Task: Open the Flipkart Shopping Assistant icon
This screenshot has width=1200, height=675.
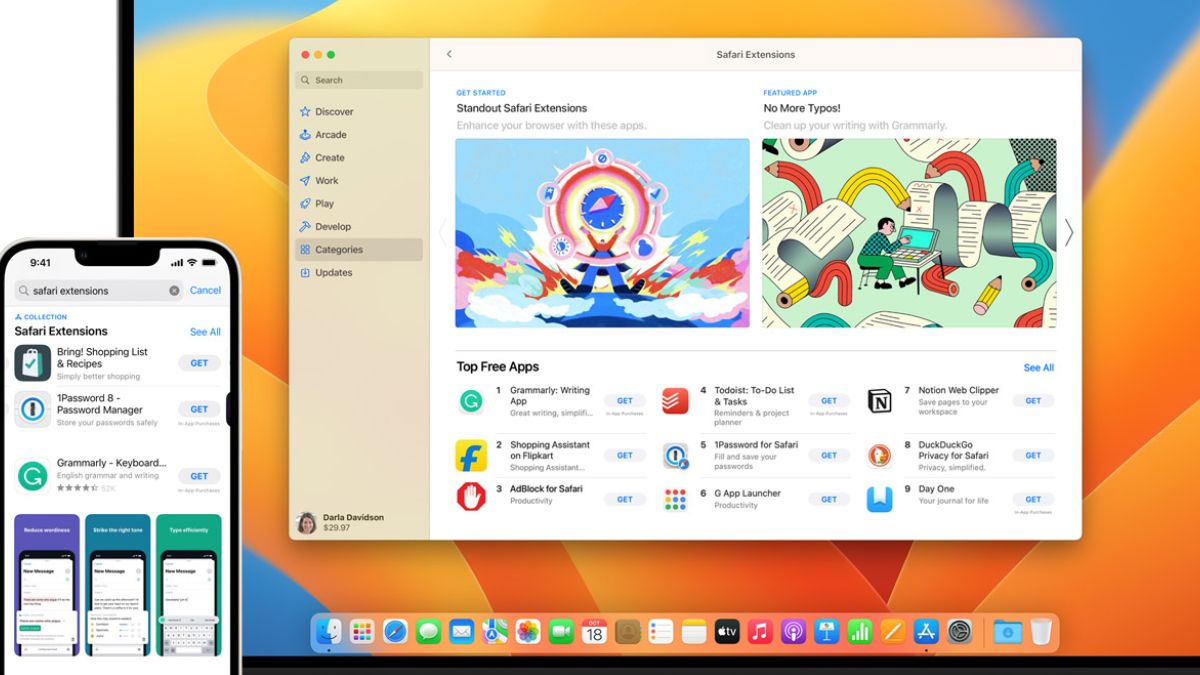Action: (471, 456)
